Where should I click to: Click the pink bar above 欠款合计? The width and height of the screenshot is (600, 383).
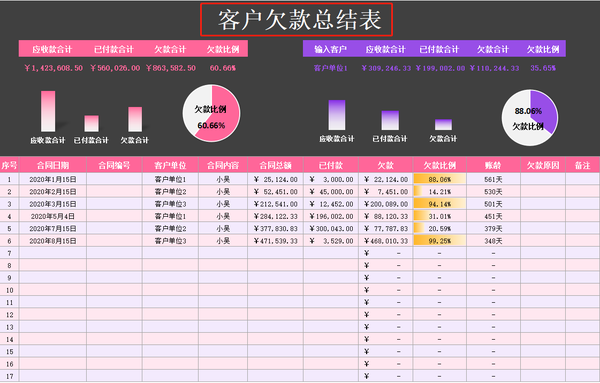(x=135, y=119)
